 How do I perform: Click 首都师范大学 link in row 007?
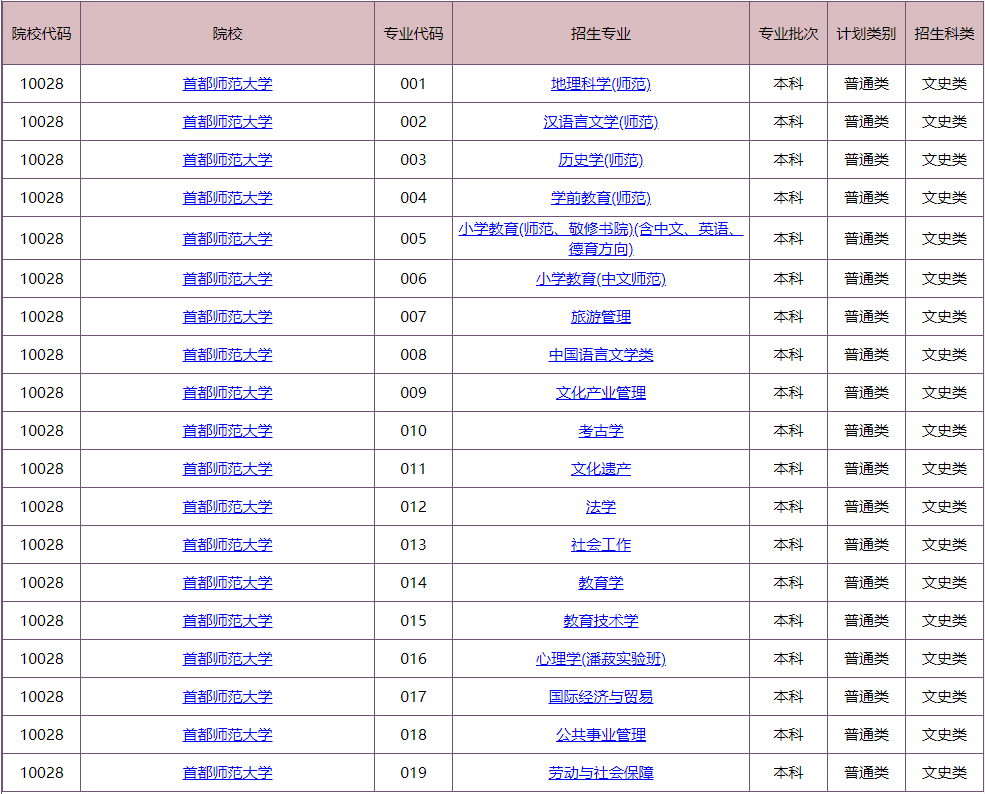tap(227, 317)
